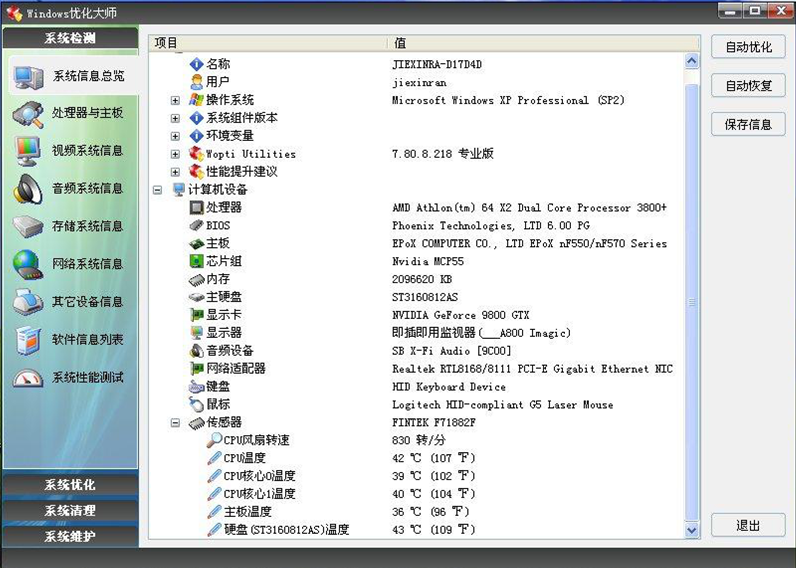Click the 保存信息 button
The image size is (796, 568).
tap(748, 125)
